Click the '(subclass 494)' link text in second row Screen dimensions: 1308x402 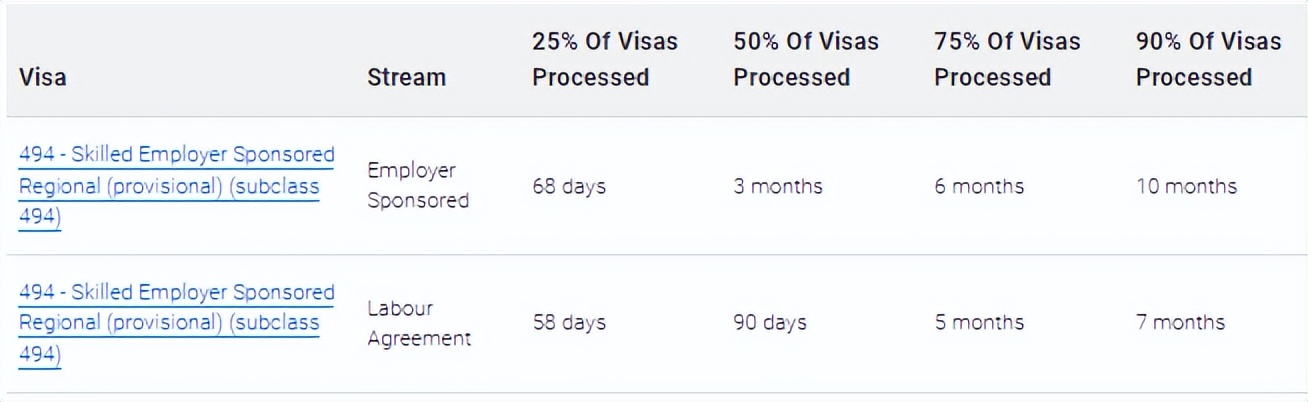(x=169, y=339)
